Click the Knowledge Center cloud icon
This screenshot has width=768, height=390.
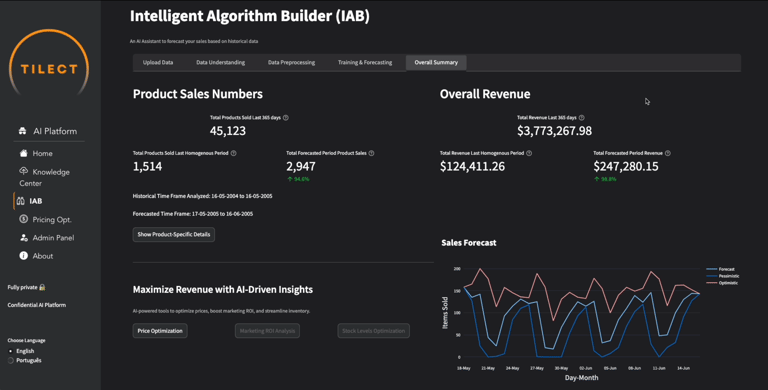(x=24, y=171)
